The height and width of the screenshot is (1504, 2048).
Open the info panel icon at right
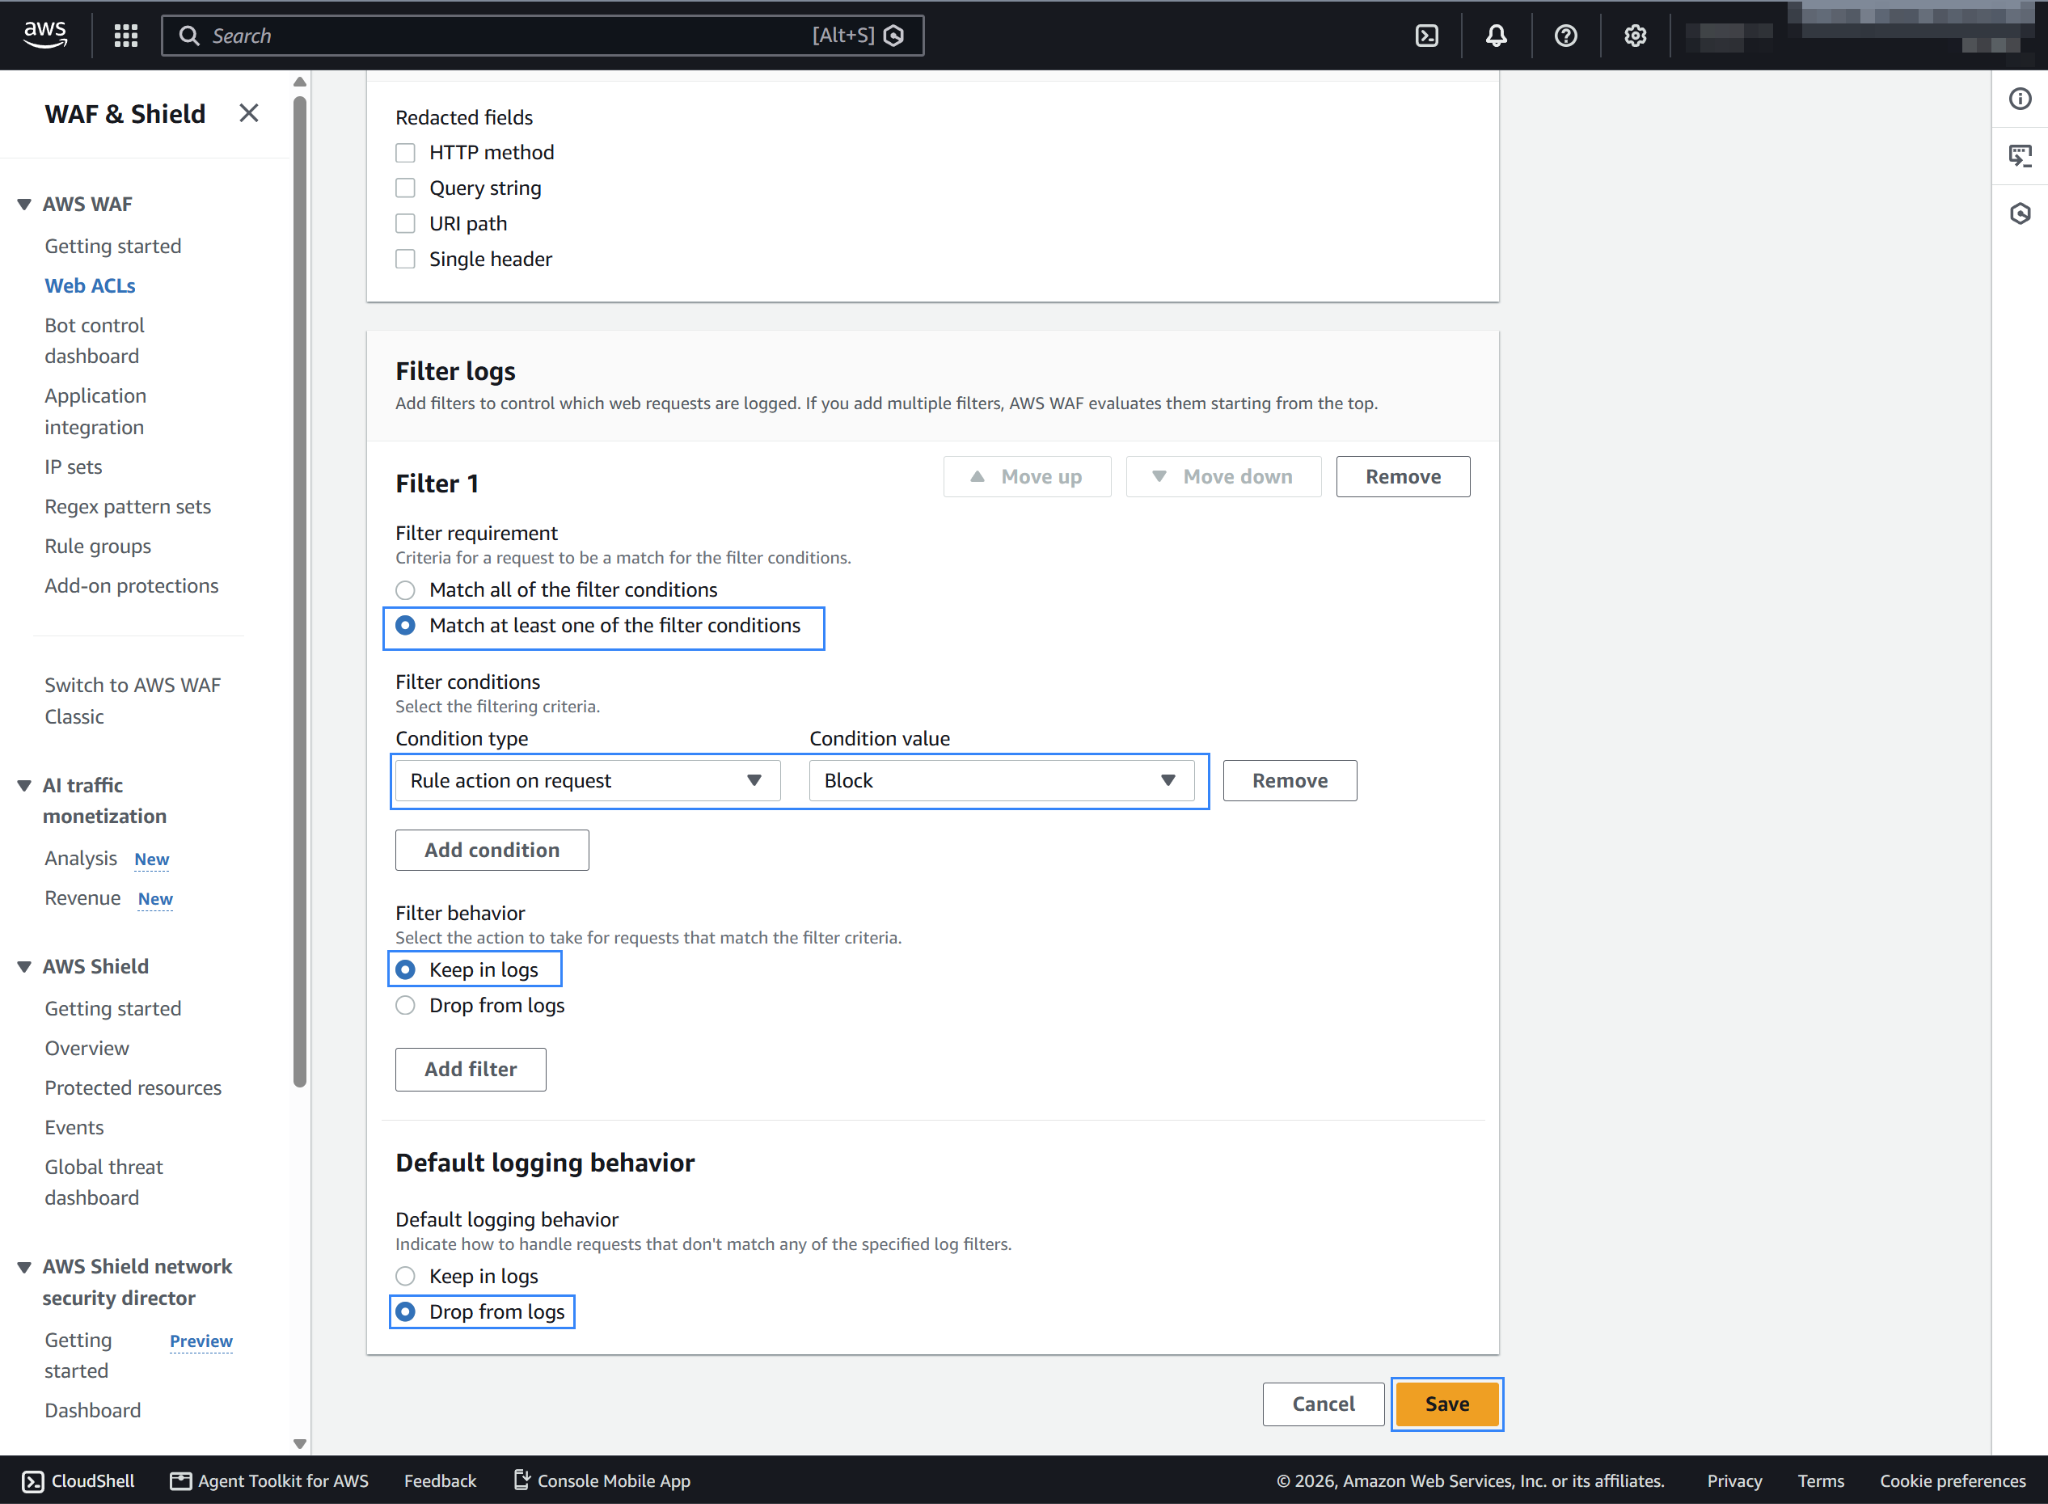[x=2020, y=99]
